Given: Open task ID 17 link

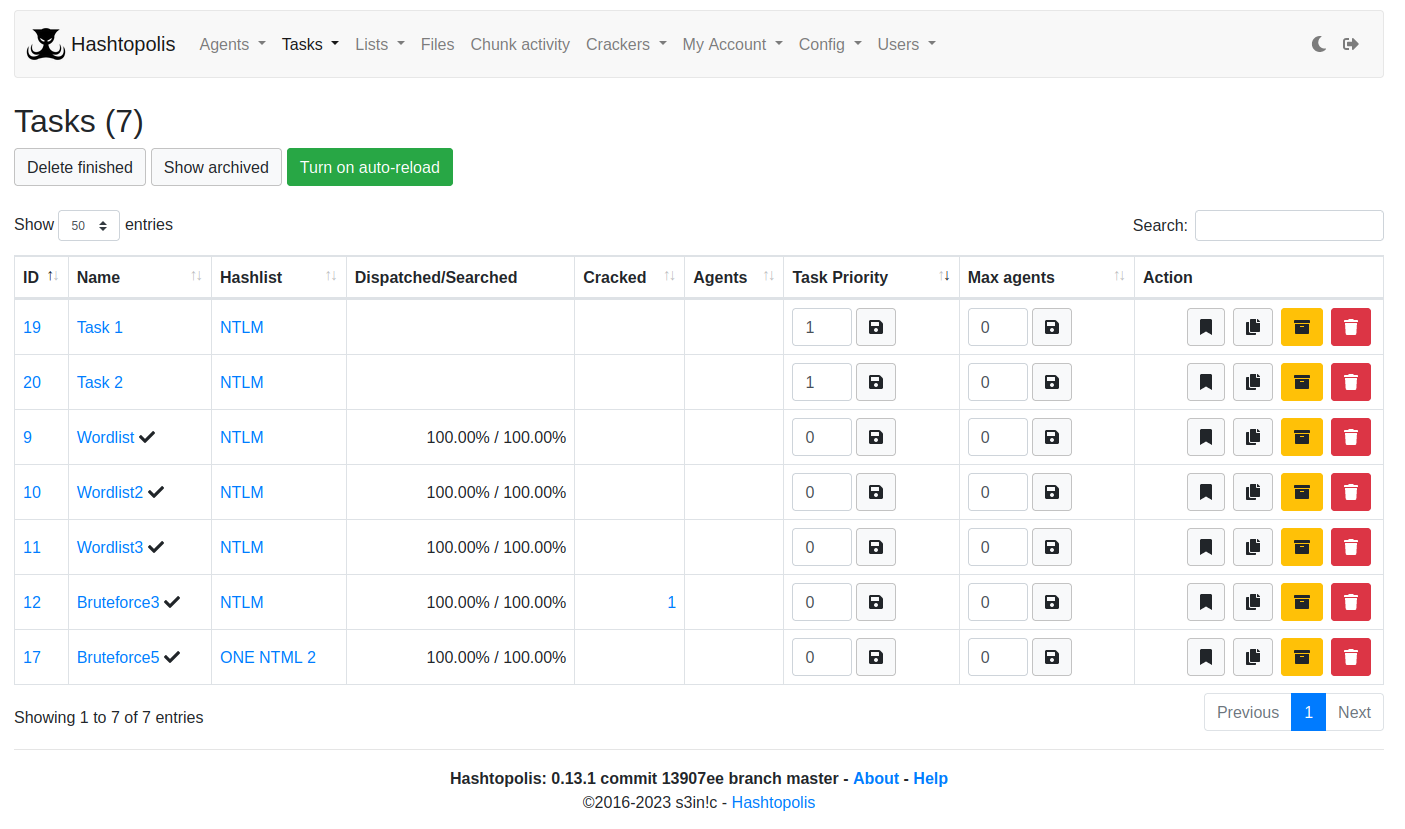Looking at the screenshot, I should click(32, 657).
